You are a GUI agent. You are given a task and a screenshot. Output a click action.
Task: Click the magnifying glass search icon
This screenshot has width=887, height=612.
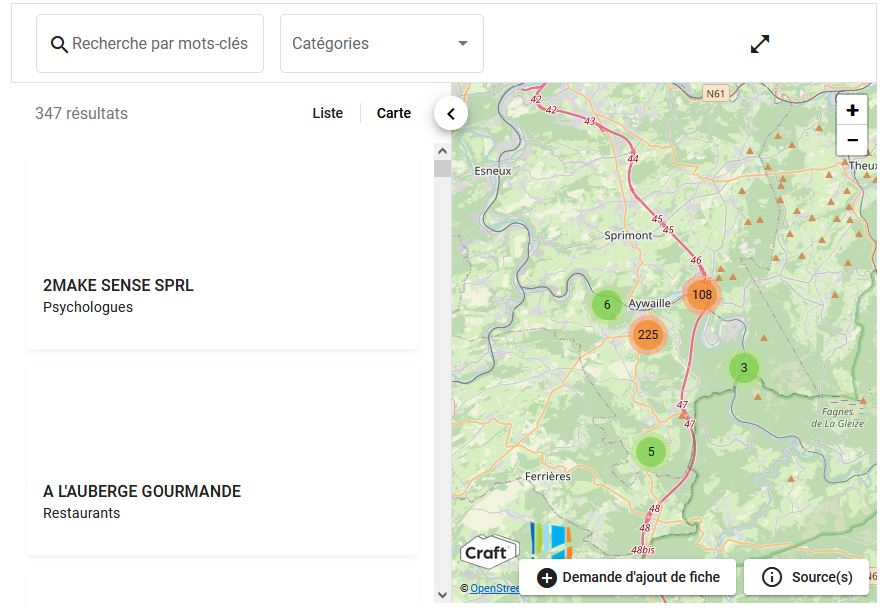click(59, 44)
